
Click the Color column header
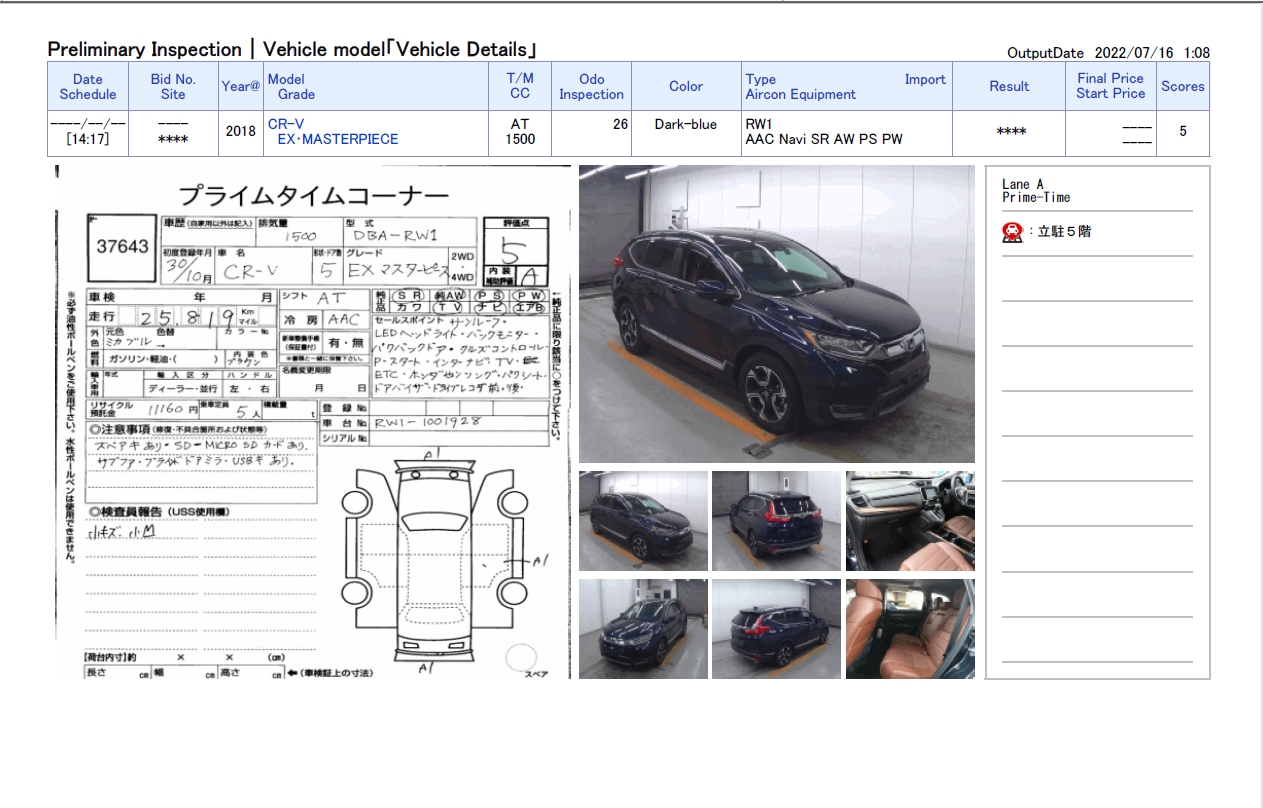click(686, 87)
